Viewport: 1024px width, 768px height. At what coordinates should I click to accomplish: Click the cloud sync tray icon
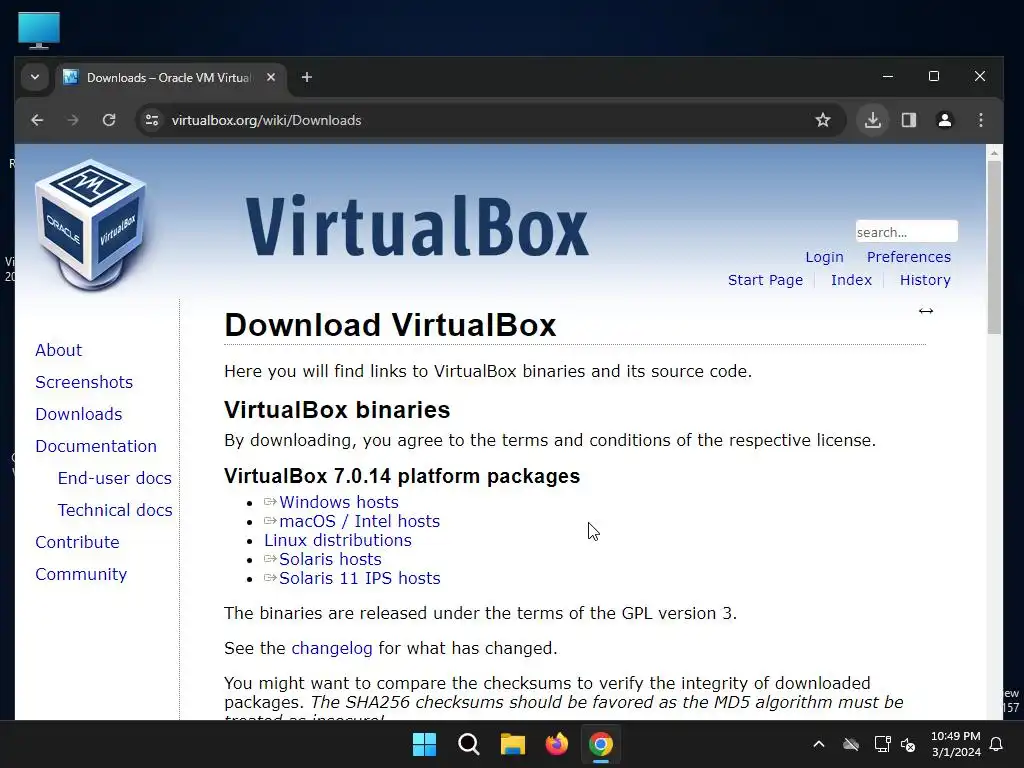point(851,744)
